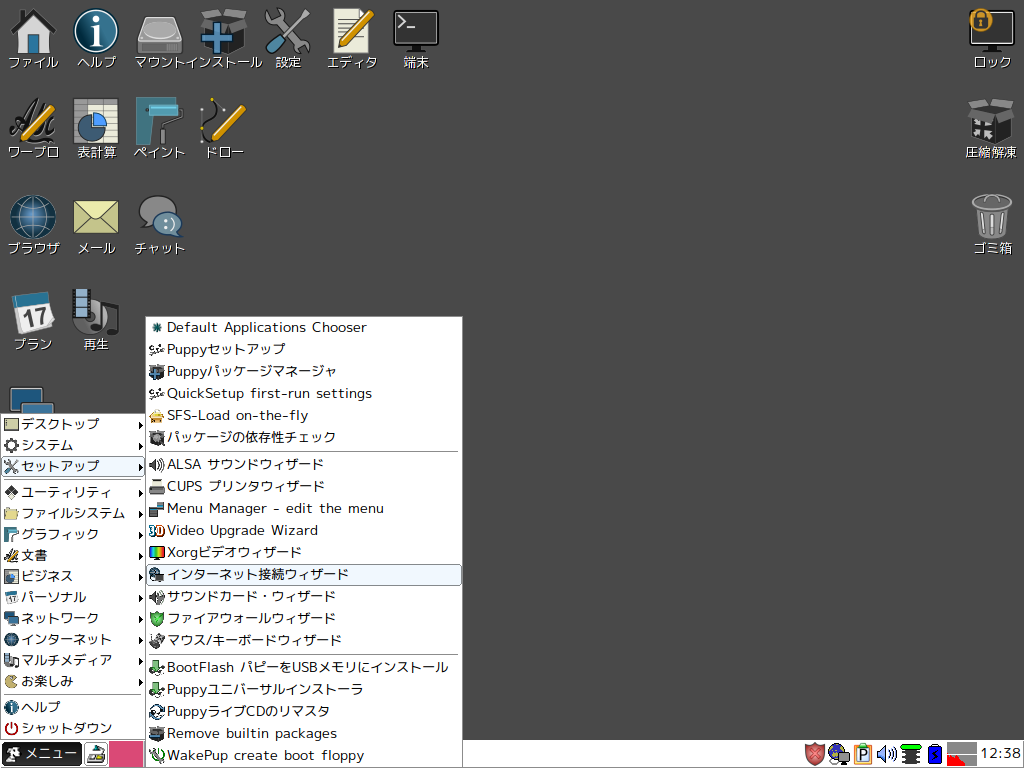1024x768 pixels.
Task: Click the desktop-show taskbar button beside メニュー
Action: (x=96, y=754)
